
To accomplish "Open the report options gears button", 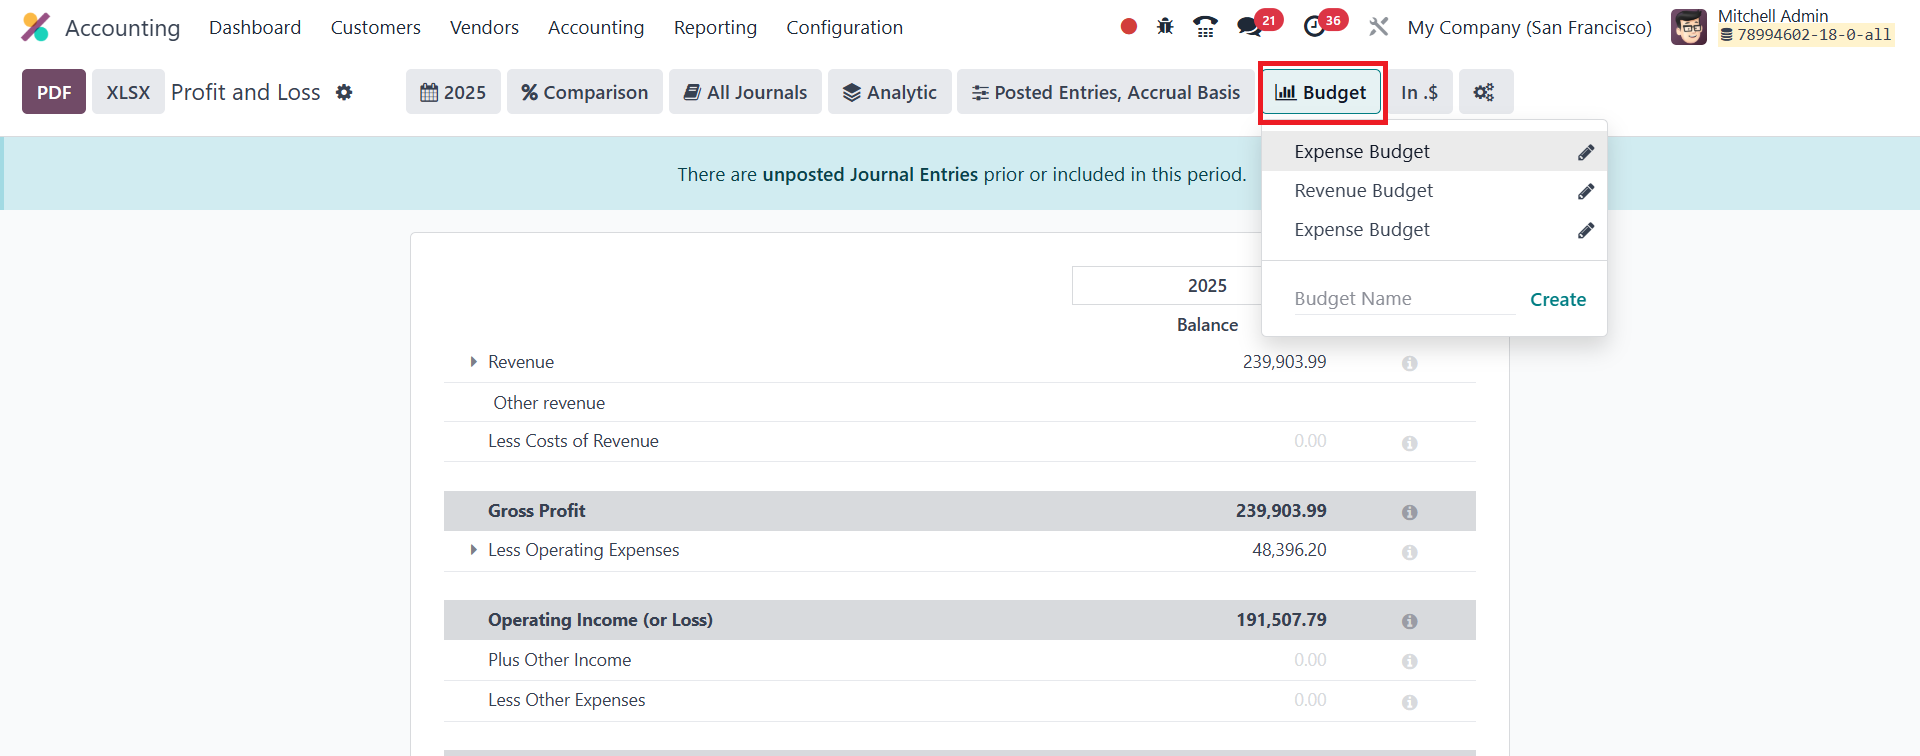I will (1485, 92).
